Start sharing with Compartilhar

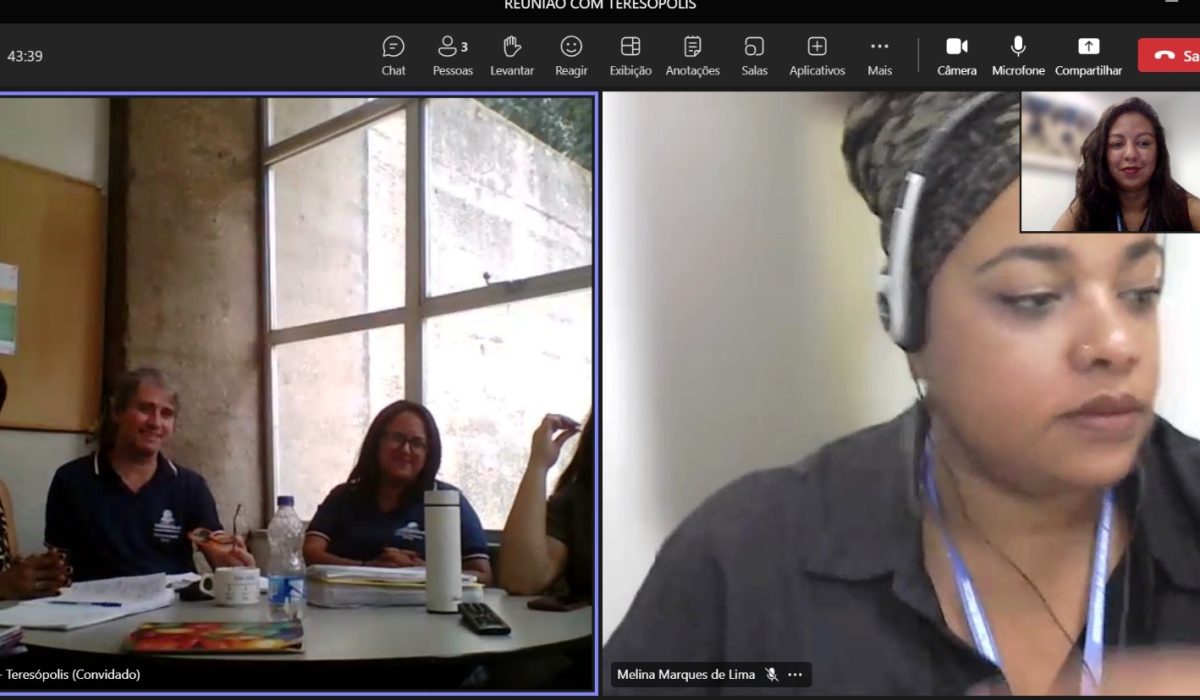[x=1088, y=55]
